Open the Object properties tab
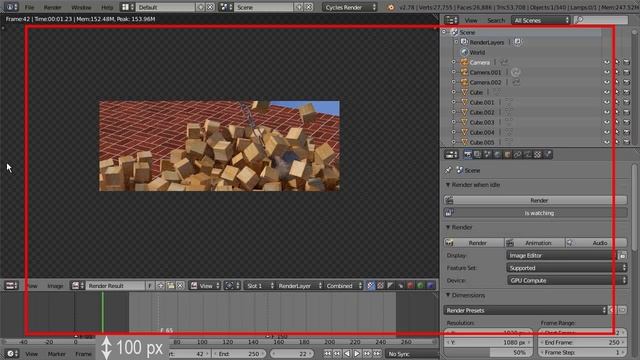This screenshot has width=640, height=360. point(507,155)
